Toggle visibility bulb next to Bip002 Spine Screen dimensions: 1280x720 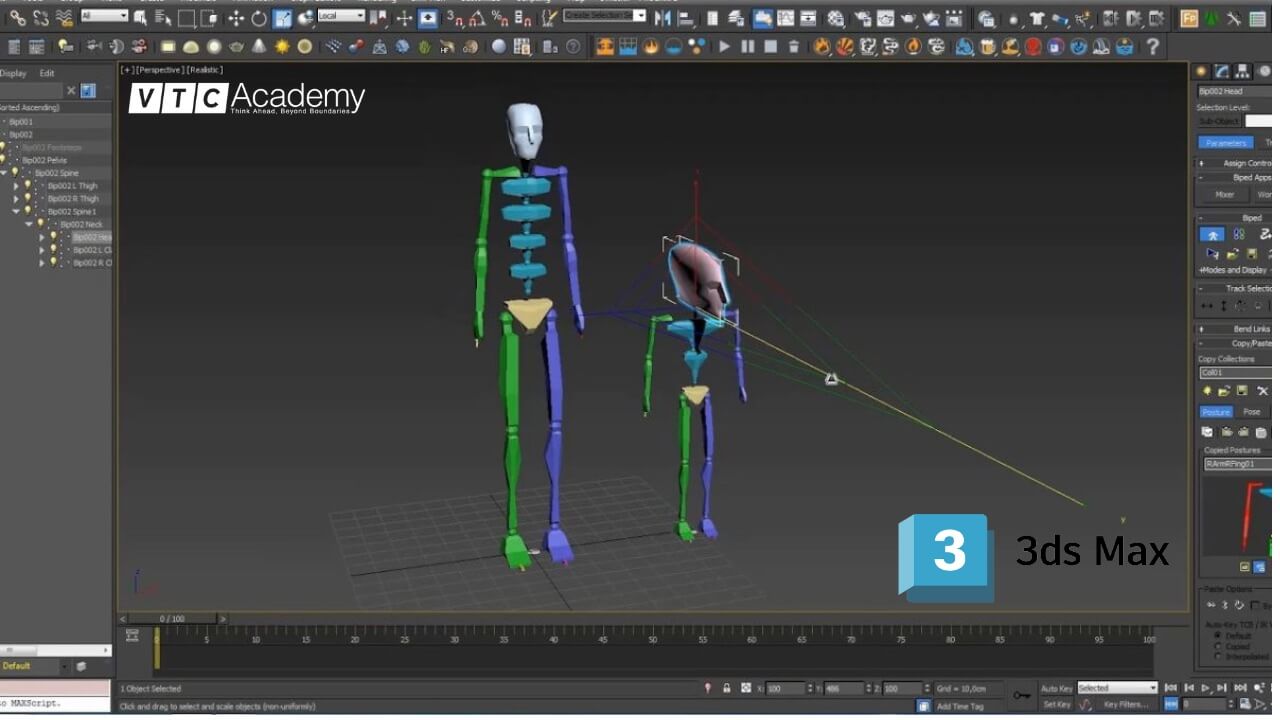(x=15, y=171)
